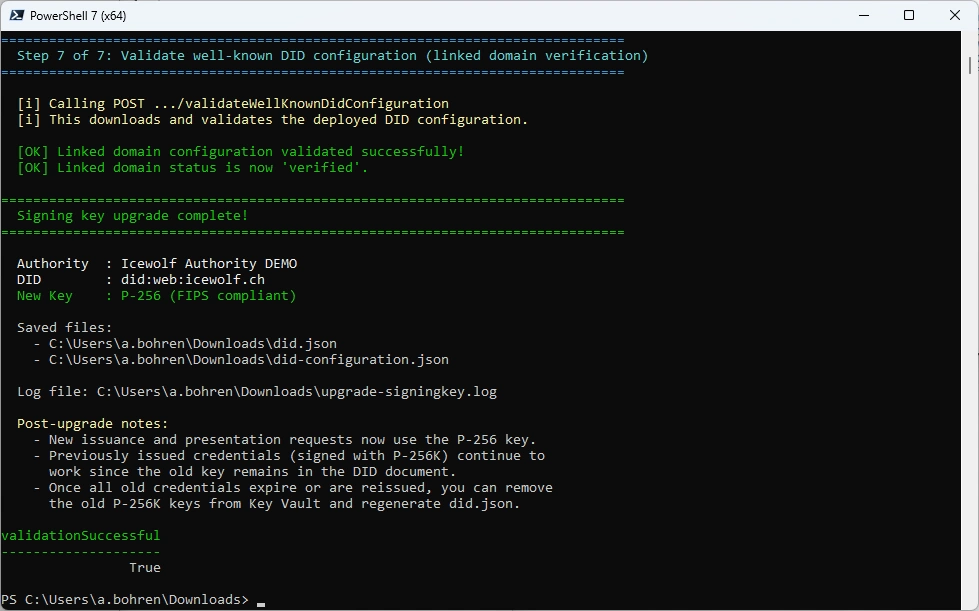The width and height of the screenshot is (979, 611).
Task: Click the 'True' output value
Action: (144, 567)
